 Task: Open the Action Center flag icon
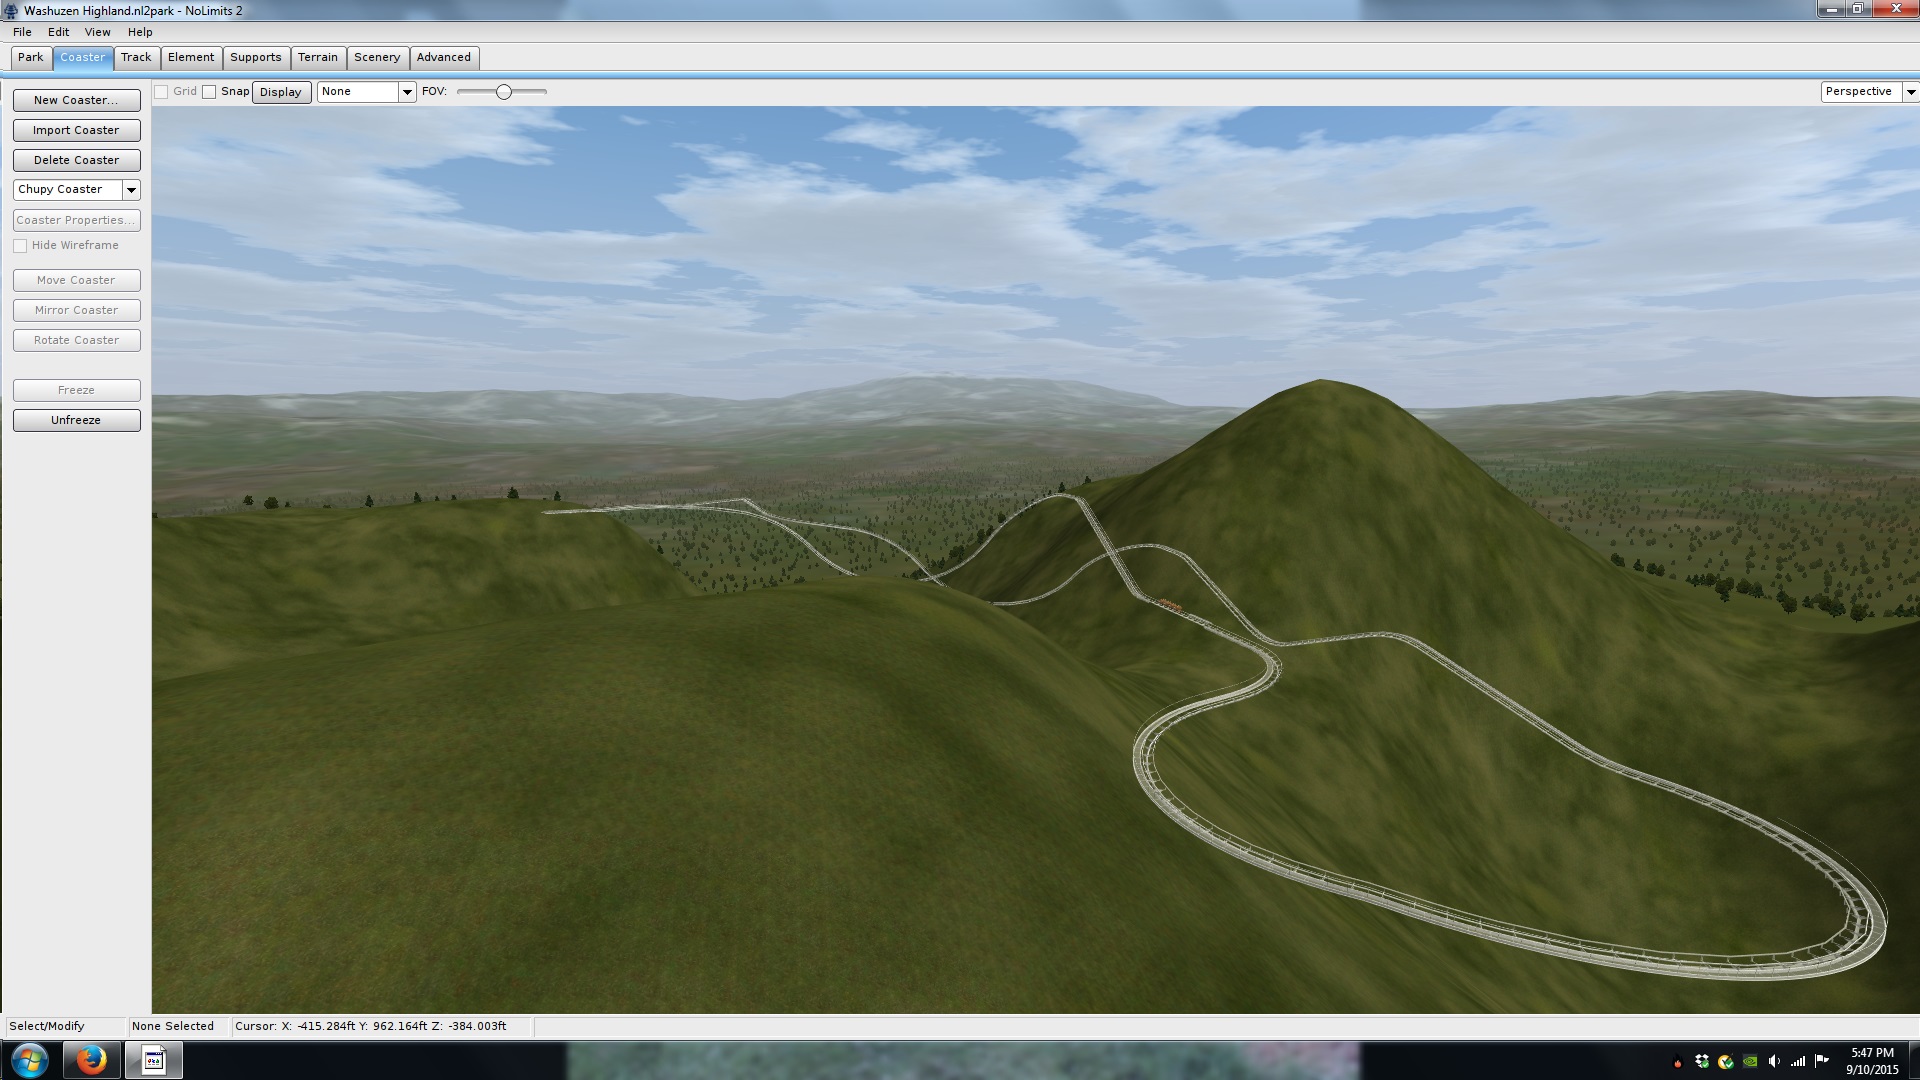(1822, 1061)
